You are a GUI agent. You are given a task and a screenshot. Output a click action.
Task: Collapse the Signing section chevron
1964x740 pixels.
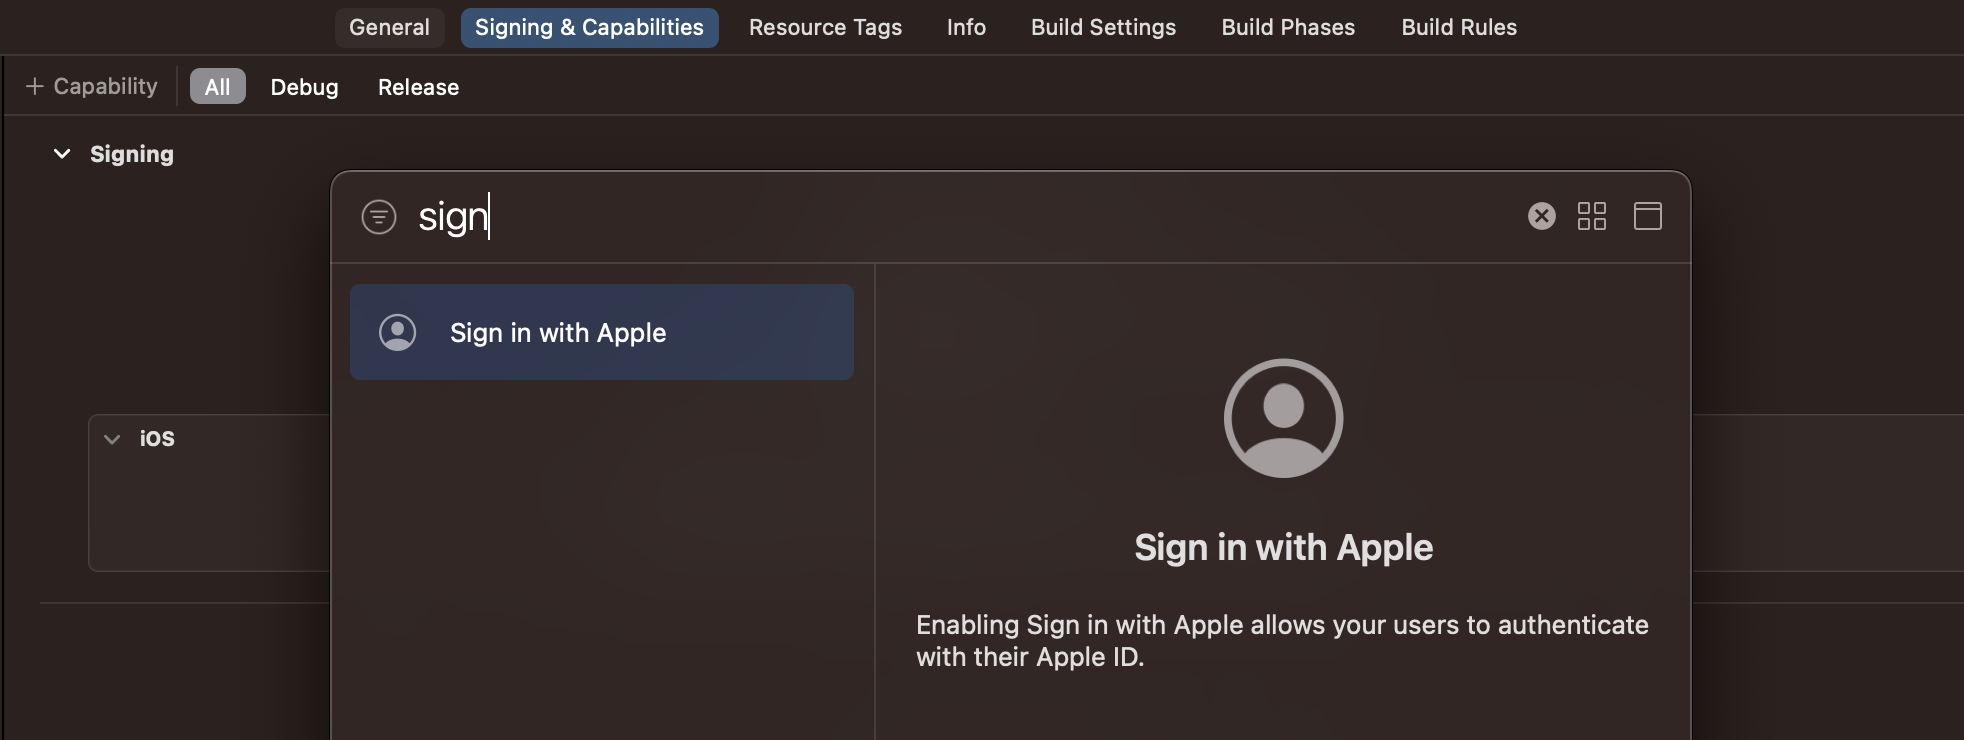(x=62, y=154)
